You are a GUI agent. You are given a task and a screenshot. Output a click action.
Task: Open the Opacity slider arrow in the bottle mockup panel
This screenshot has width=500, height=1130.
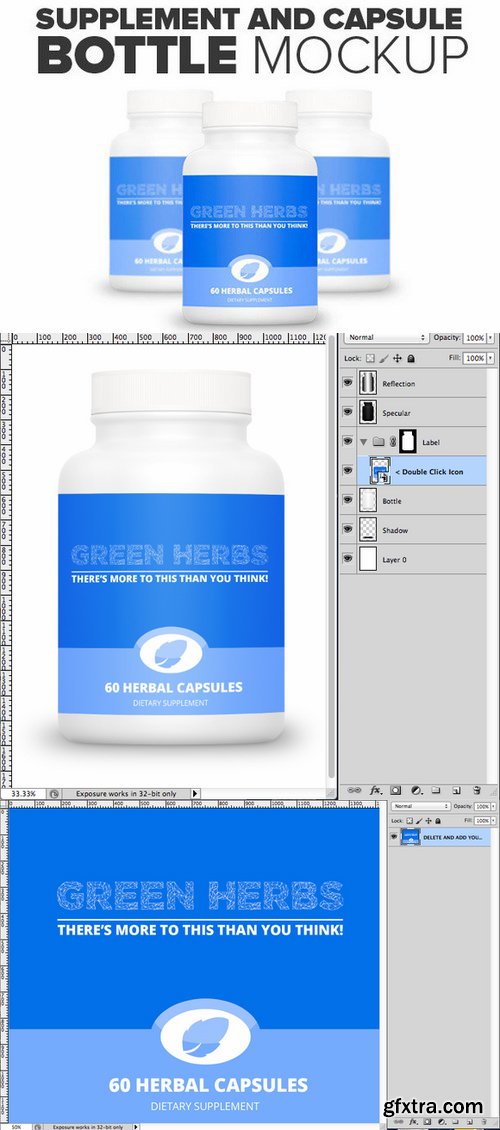pyautogui.click(x=491, y=337)
